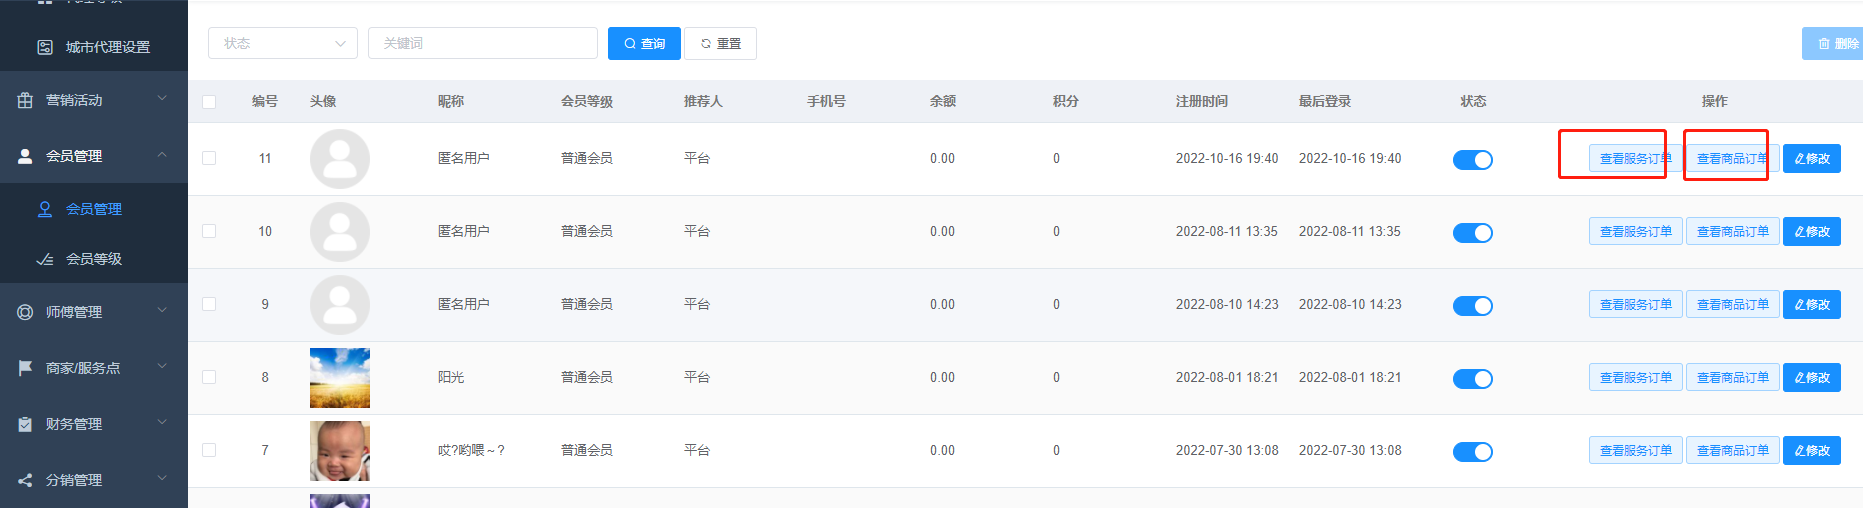Screen dimensions: 1863x508
Task: Expand the 财务管理 menu chevron
Action: pyautogui.click(x=162, y=423)
